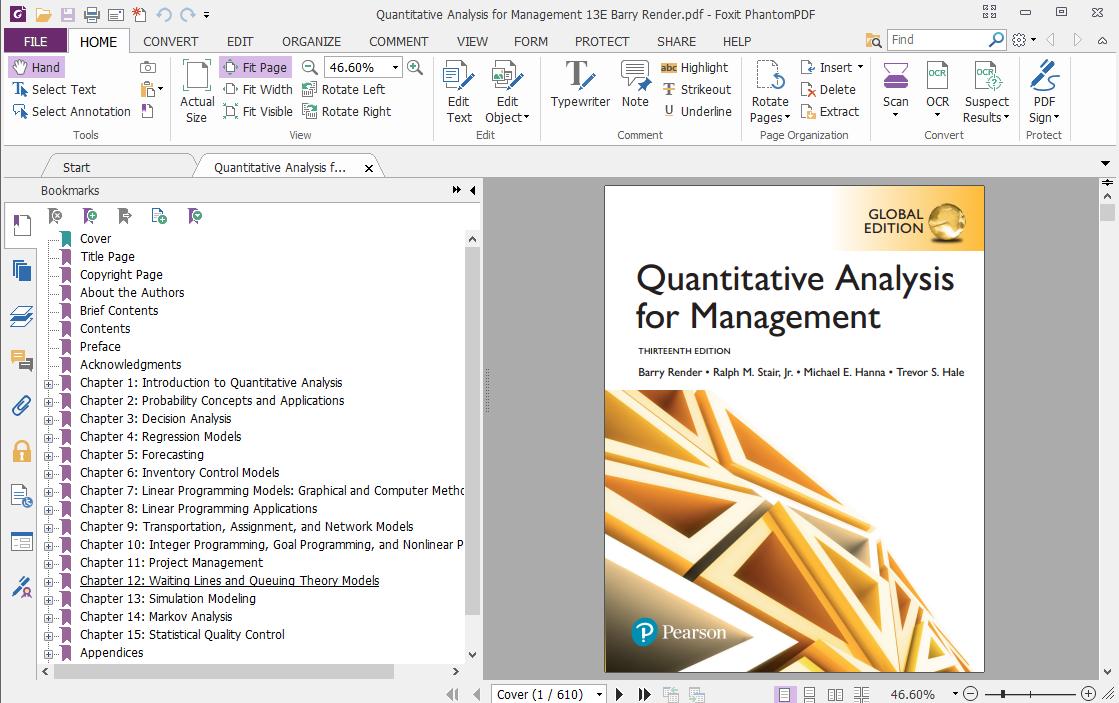This screenshot has height=703, width=1119.
Task: Collapse the Bookmarks navigation panel
Action: pos(472,191)
